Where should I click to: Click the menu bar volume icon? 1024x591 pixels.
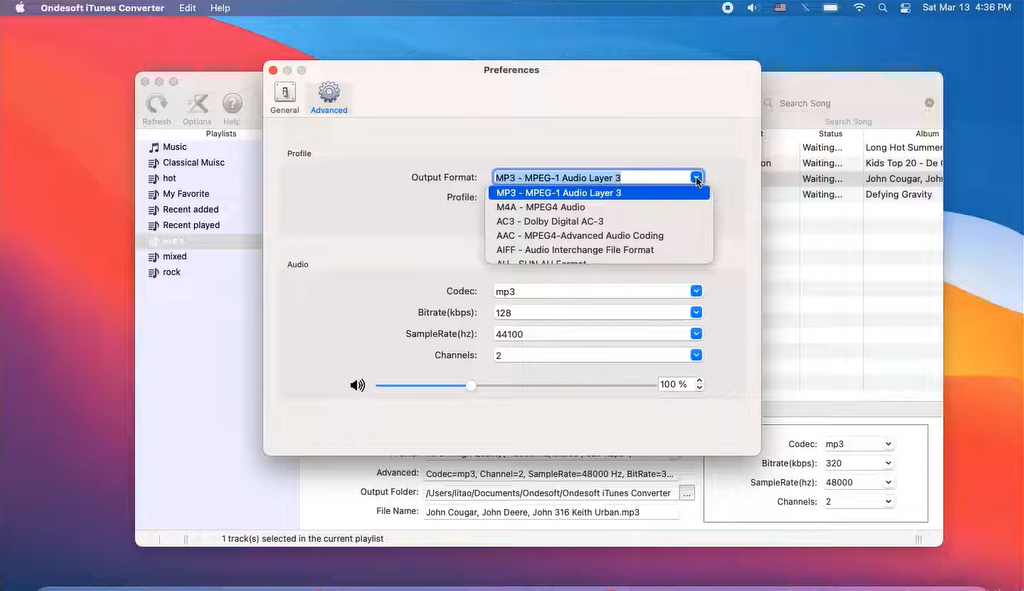coord(753,8)
